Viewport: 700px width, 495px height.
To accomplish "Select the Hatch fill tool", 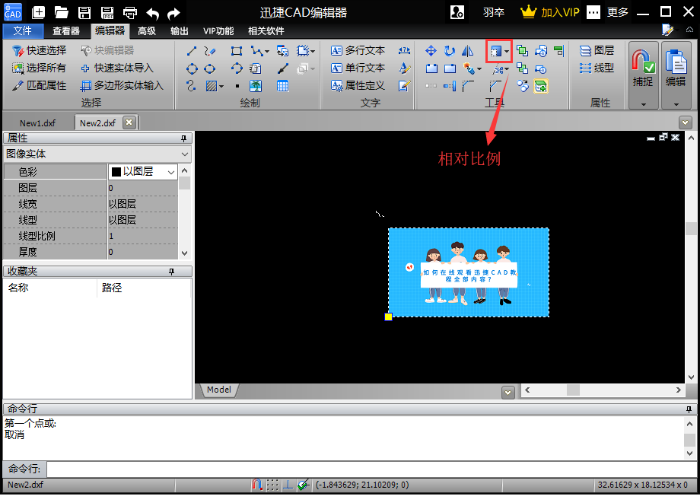I will pos(211,86).
